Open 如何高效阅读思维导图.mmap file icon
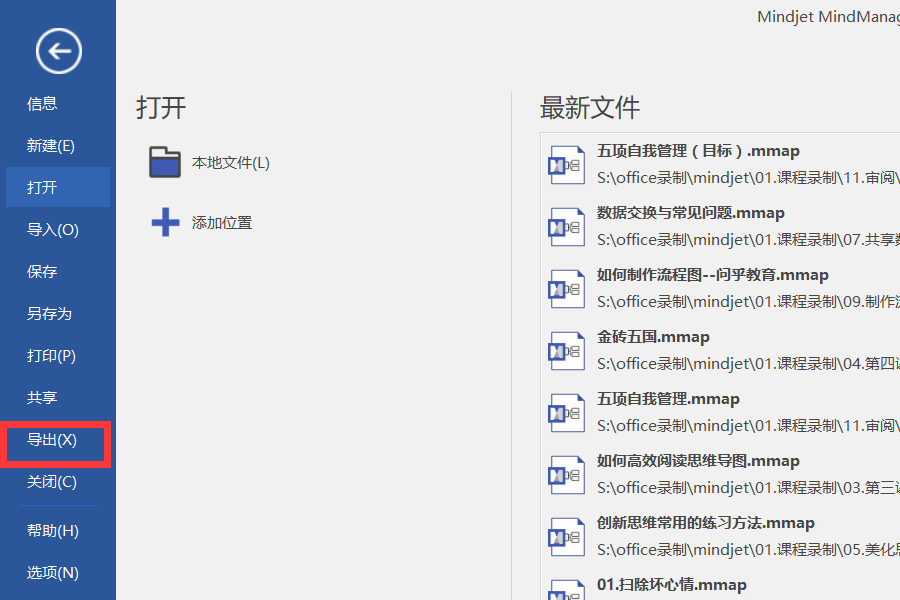Image resolution: width=900 pixels, height=600 pixels. click(x=566, y=473)
